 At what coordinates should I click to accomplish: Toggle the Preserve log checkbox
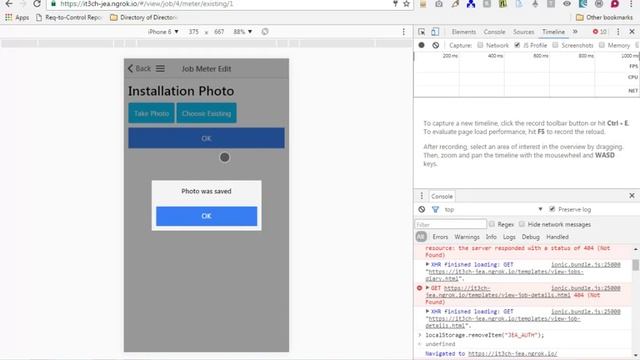[x=552, y=209]
